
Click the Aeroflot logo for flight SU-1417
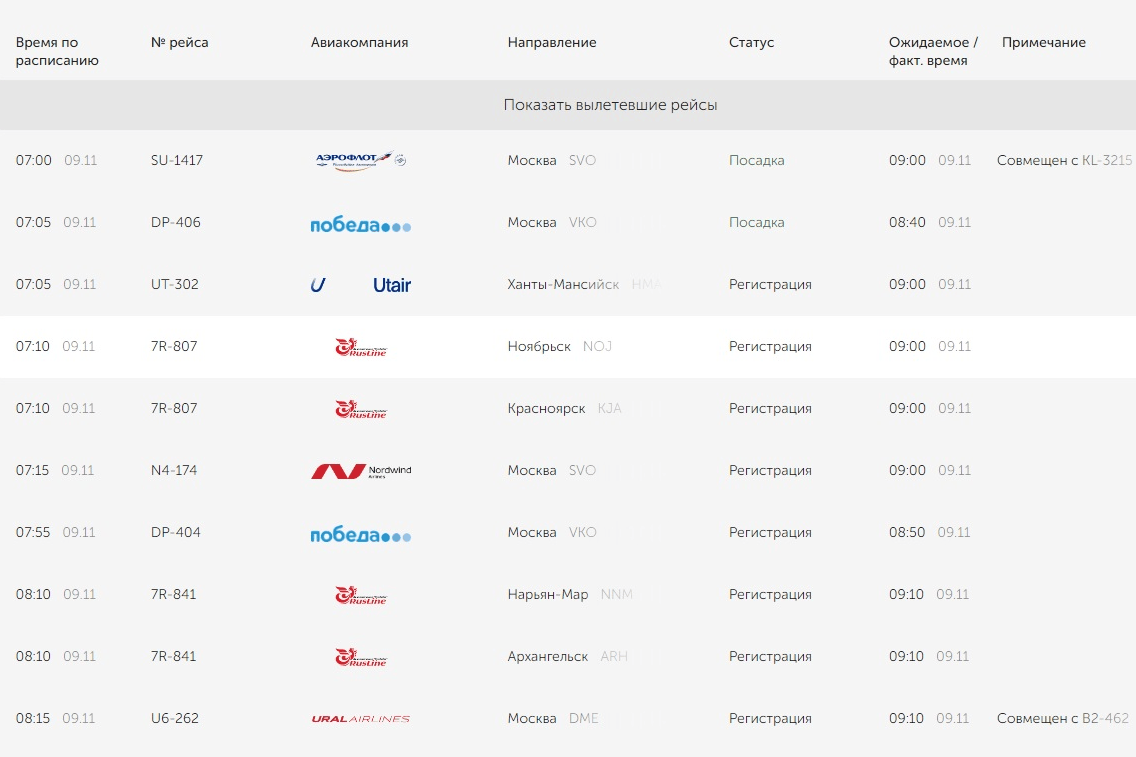click(x=361, y=161)
